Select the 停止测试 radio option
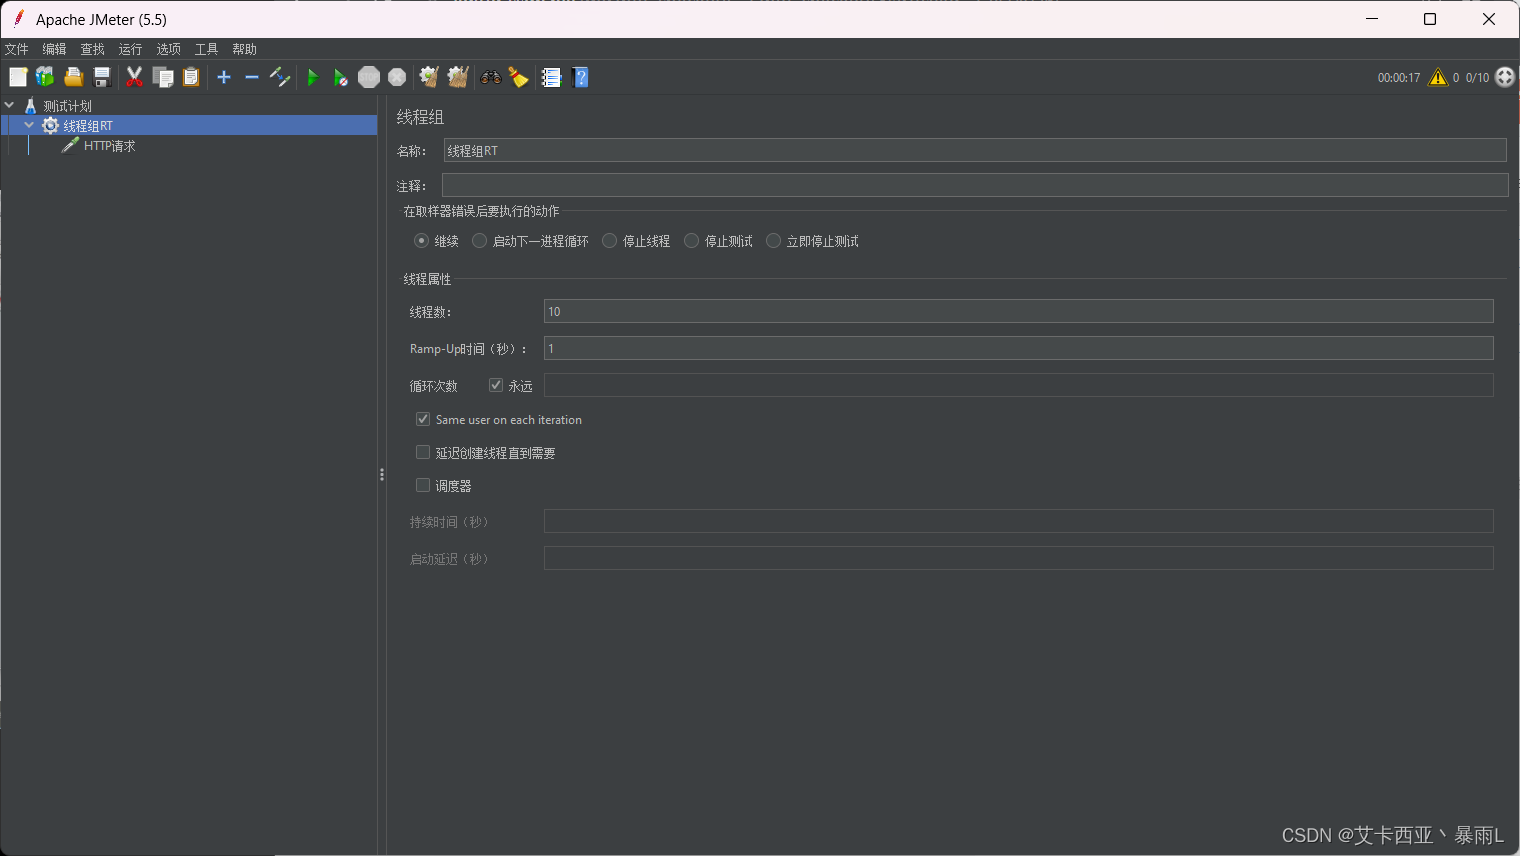 point(691,241)
